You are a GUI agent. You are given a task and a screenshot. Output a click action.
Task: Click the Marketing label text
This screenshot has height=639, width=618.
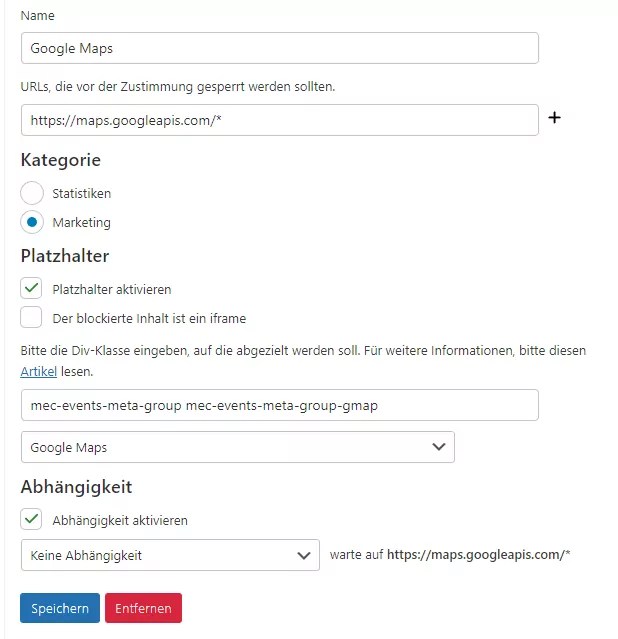82,223
